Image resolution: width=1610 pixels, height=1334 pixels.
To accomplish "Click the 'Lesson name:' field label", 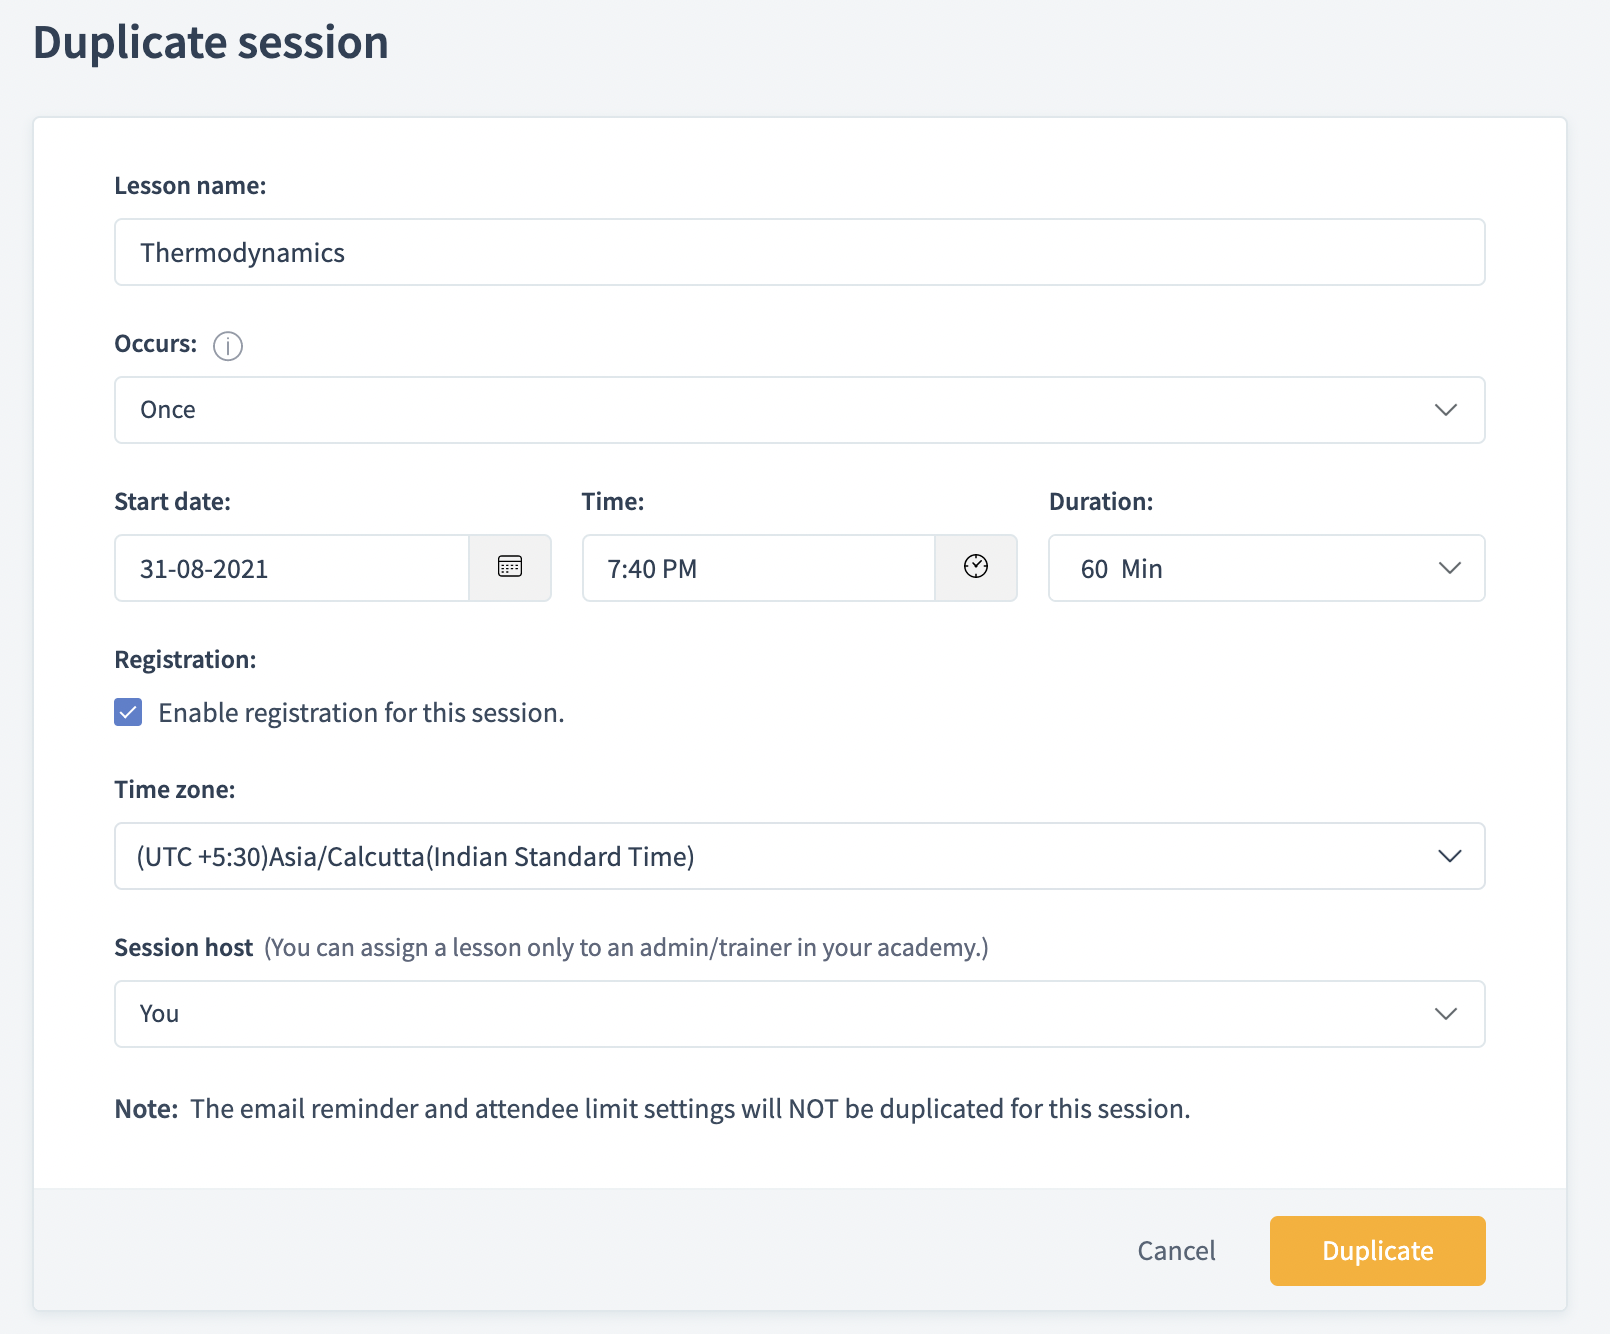I will point(190,186).
